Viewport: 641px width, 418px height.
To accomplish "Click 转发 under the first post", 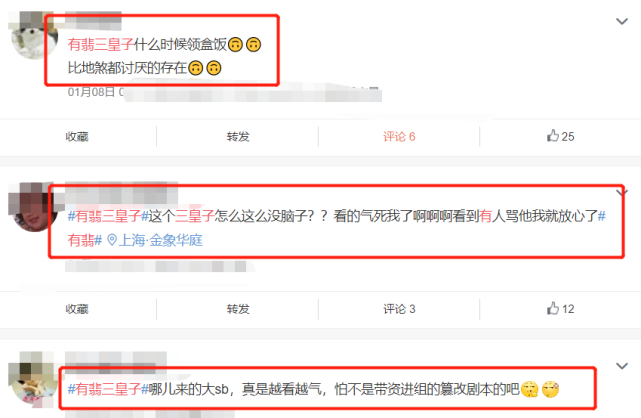I will pos(238,136).
